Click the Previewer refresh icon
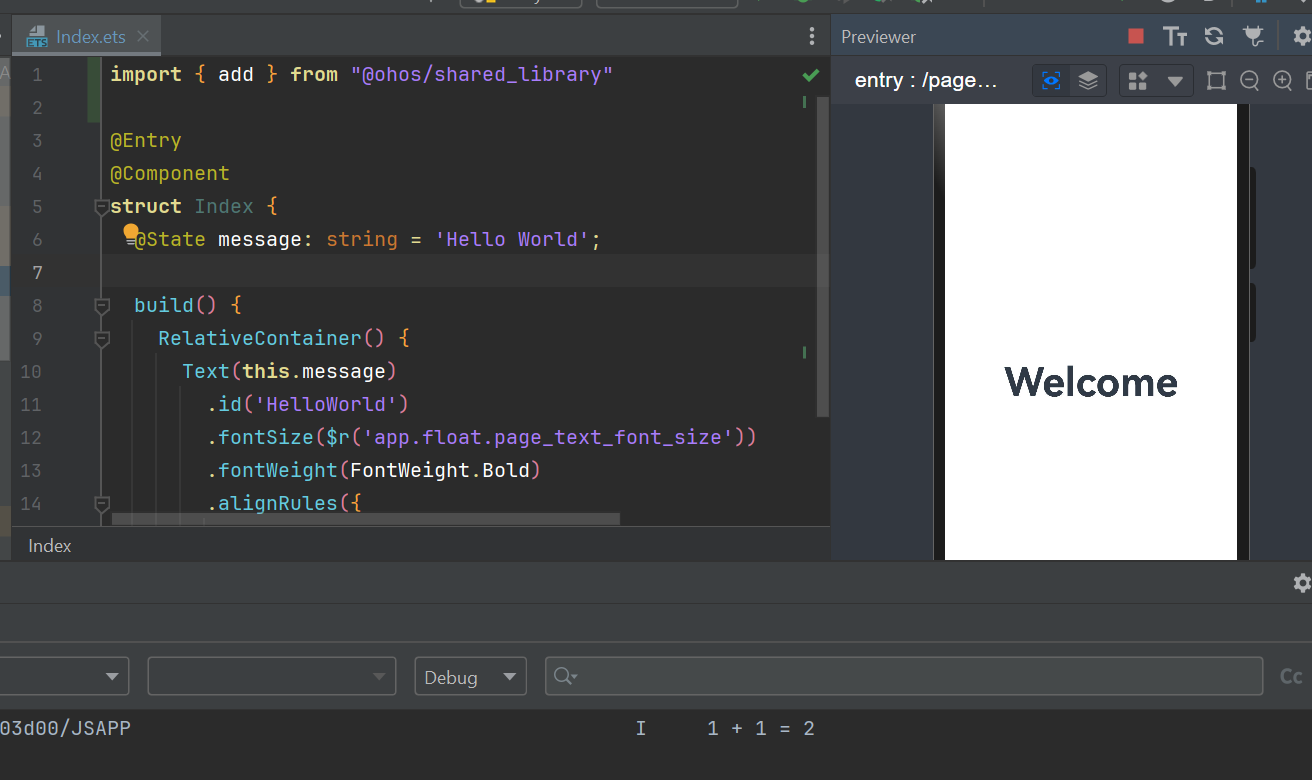 click(x=1214, y=37)
